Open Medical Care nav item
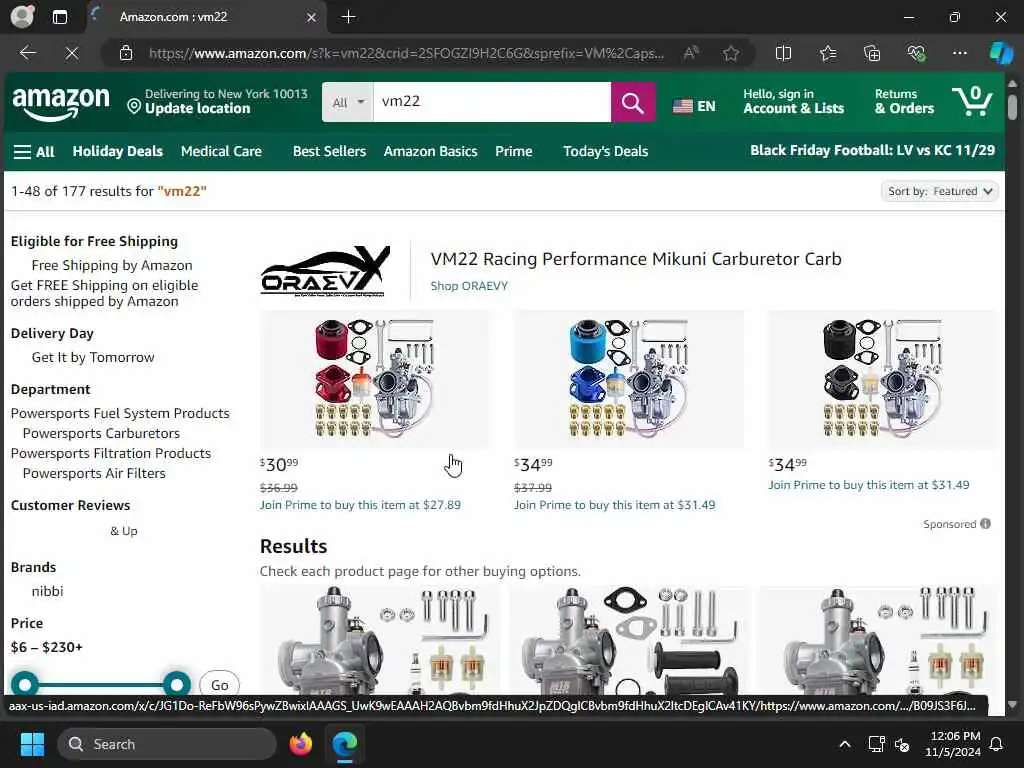 221,152
